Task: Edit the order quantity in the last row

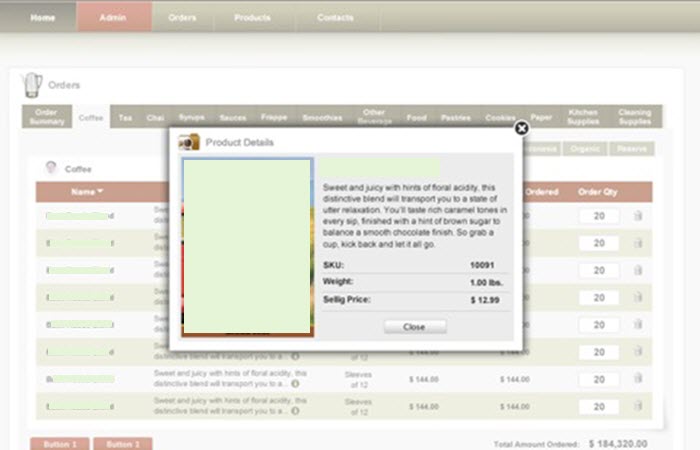Action: click(599, 407)
